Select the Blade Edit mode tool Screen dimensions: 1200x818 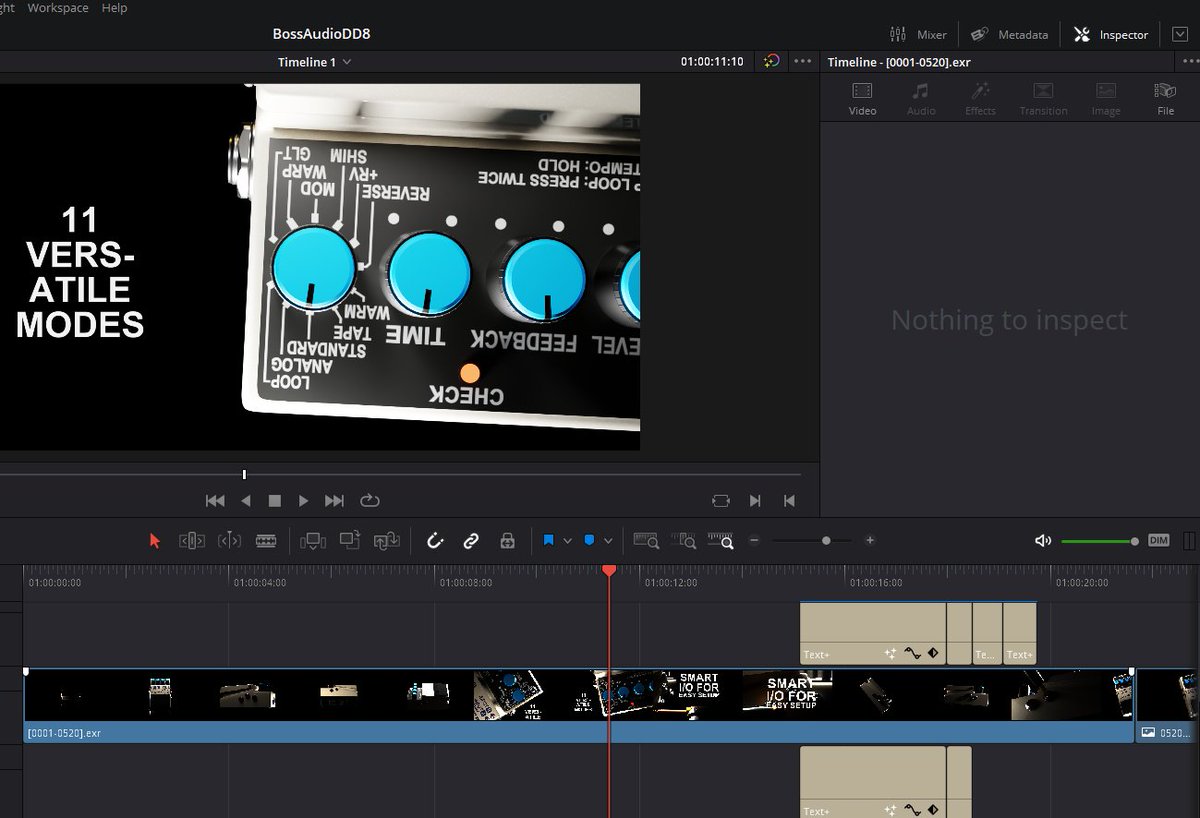click(x=266, y=541)
